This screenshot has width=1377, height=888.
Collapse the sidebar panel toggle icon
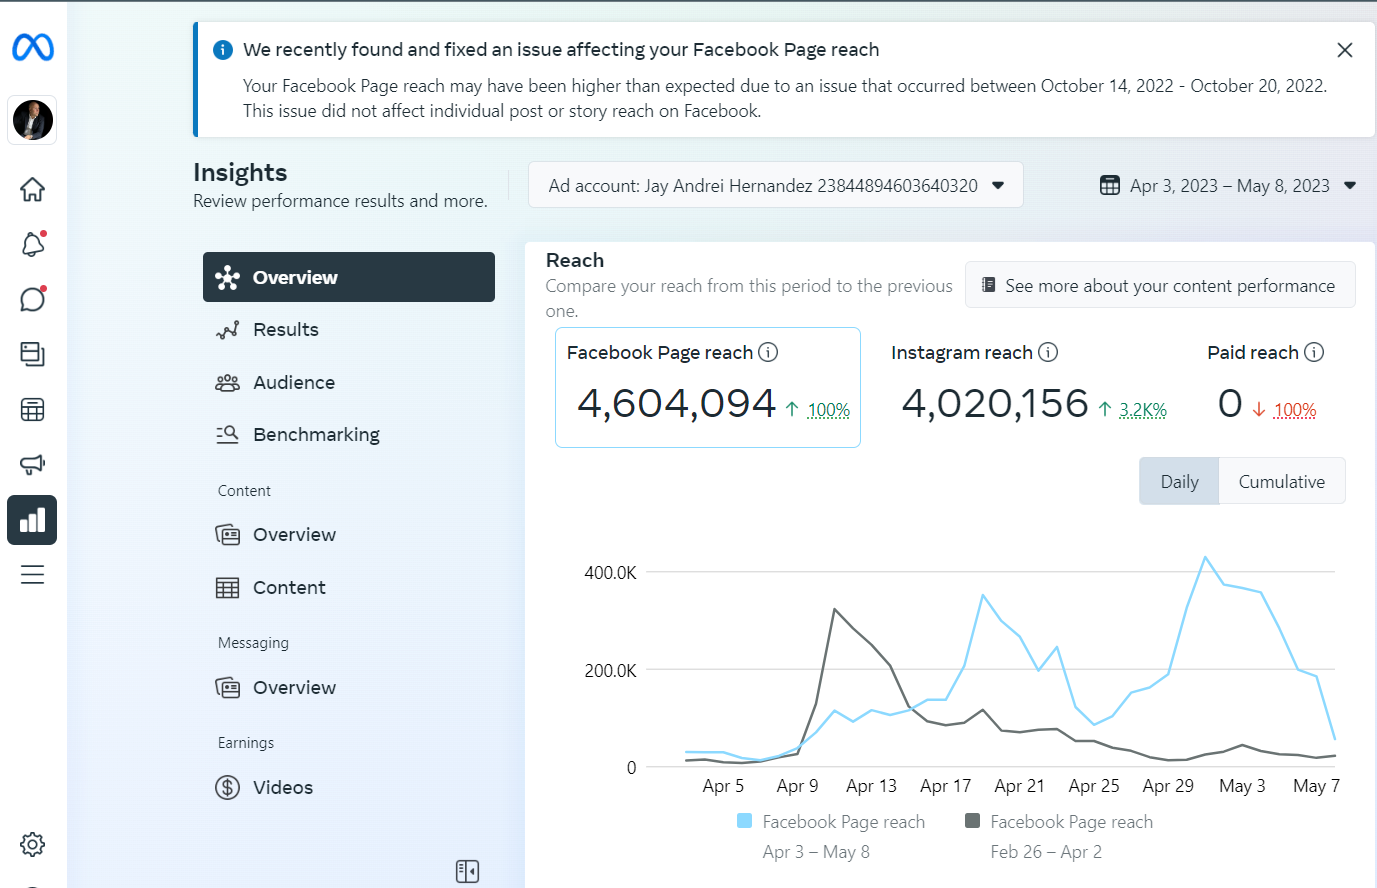pos(467,871)
